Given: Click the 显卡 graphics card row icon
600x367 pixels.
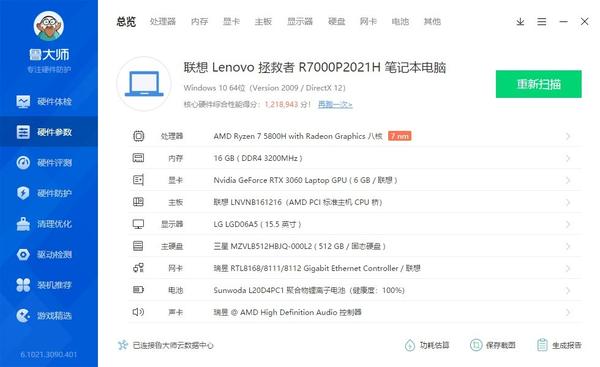Looking at the screenshot, I should click(138, 180).
